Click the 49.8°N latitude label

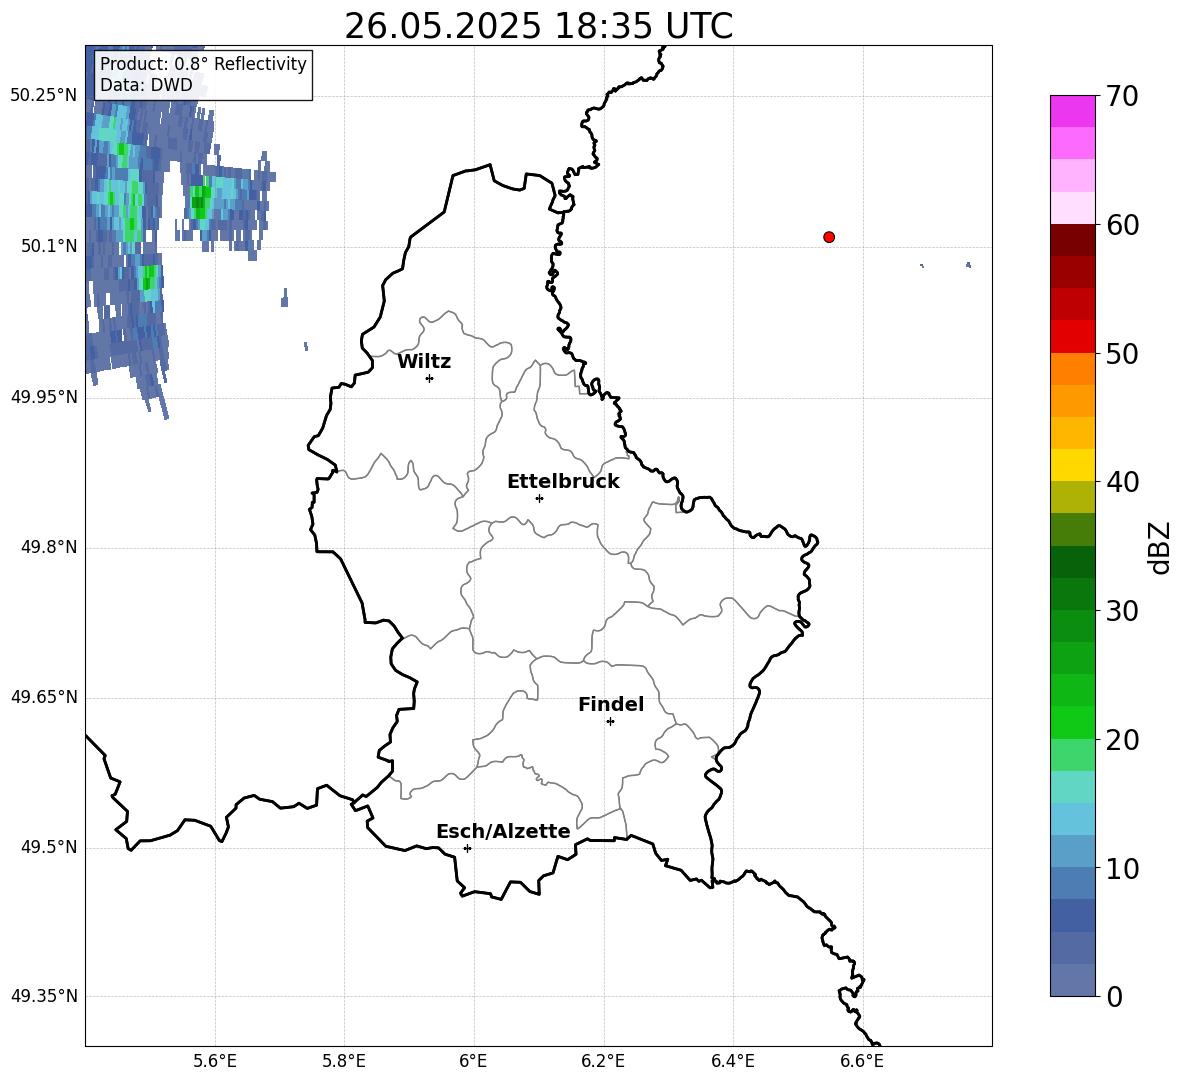(x=49, y=547)
